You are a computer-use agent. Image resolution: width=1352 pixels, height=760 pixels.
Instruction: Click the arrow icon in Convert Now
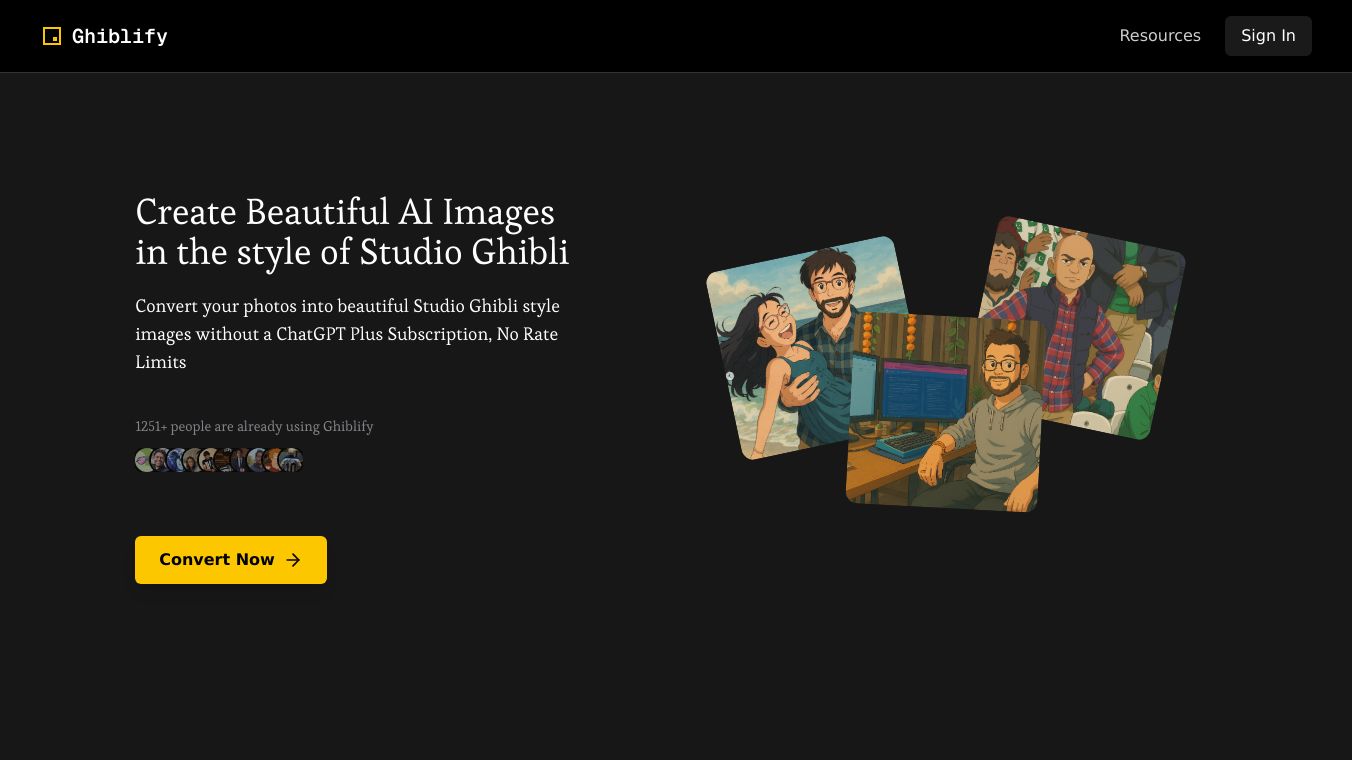[x=293, y=560]
